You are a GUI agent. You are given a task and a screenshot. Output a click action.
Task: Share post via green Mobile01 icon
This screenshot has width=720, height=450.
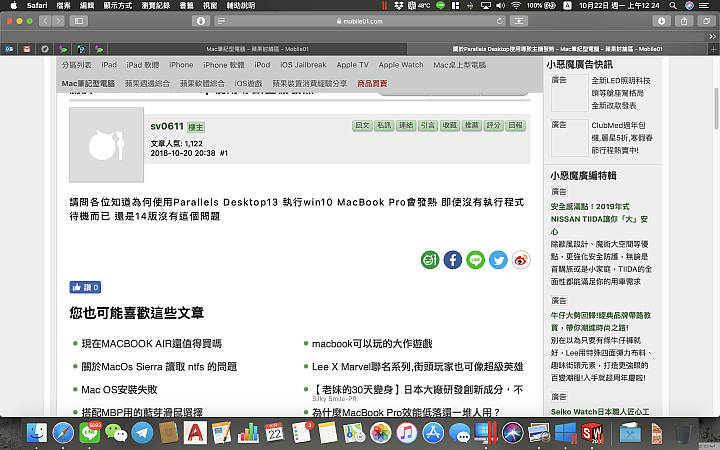click(430, 260)
